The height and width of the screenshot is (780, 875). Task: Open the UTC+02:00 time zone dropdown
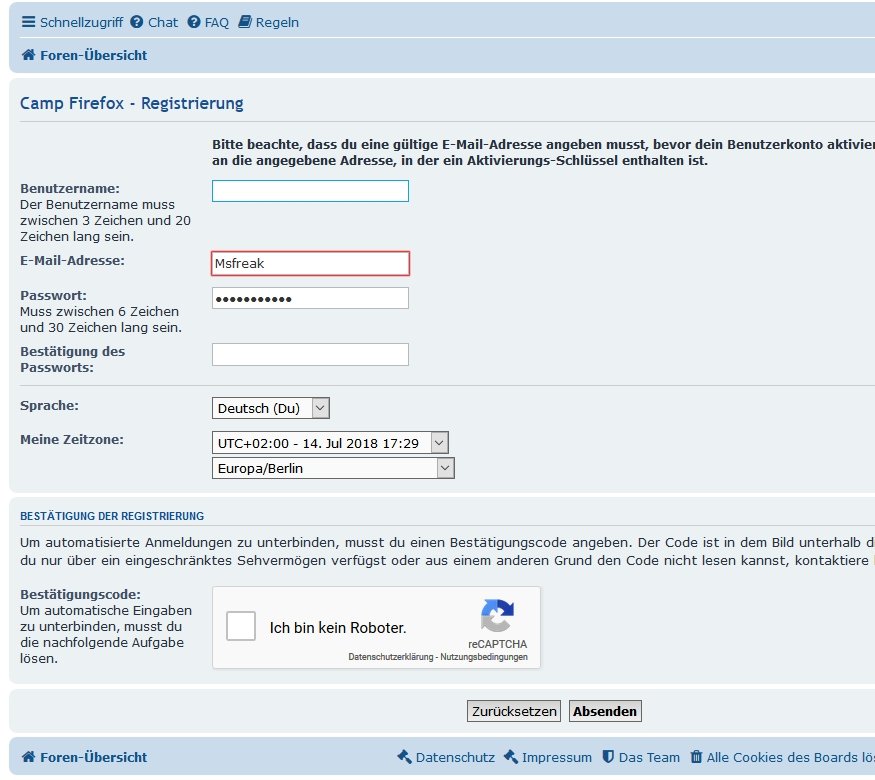pyautogui.click(x=330, y=443)
